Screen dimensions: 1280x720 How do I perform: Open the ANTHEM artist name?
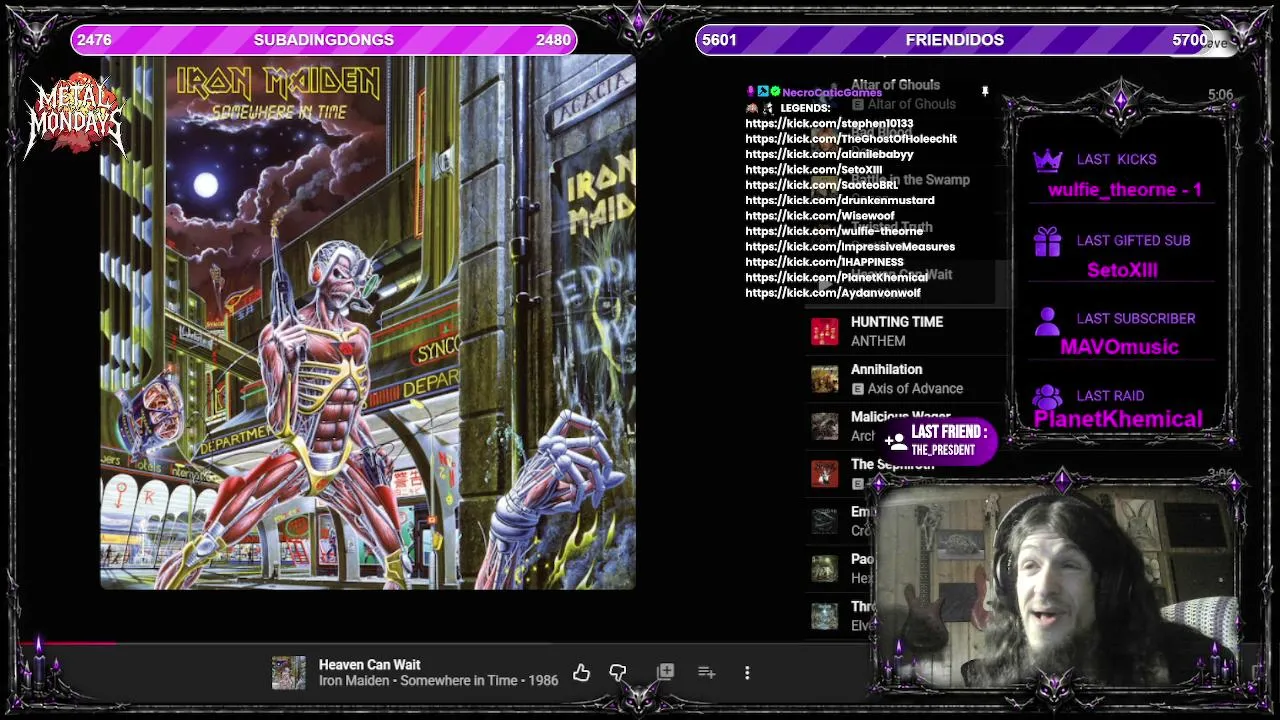(878, 341)
